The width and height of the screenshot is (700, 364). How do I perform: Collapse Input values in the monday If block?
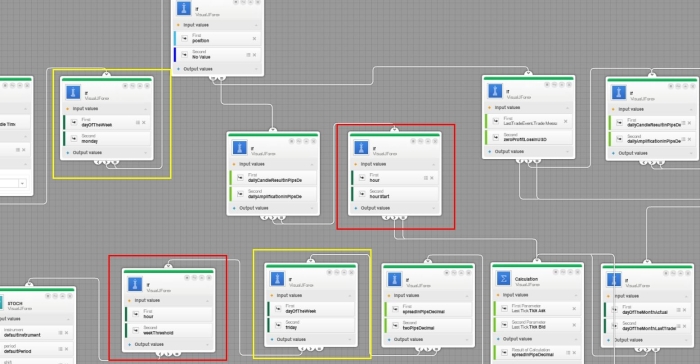[146, 109]
